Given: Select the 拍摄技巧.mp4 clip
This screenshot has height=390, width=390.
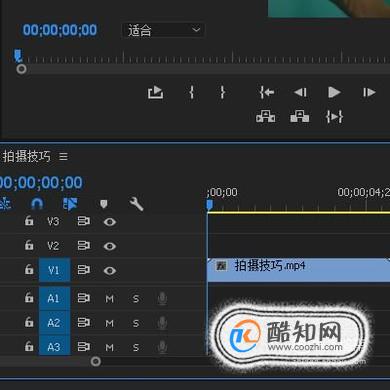Looking at the screenshot, I should coord(299,270).
